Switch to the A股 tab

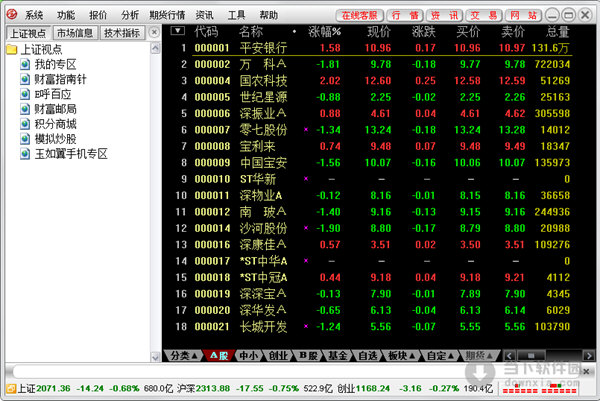[x=218, y=356]
